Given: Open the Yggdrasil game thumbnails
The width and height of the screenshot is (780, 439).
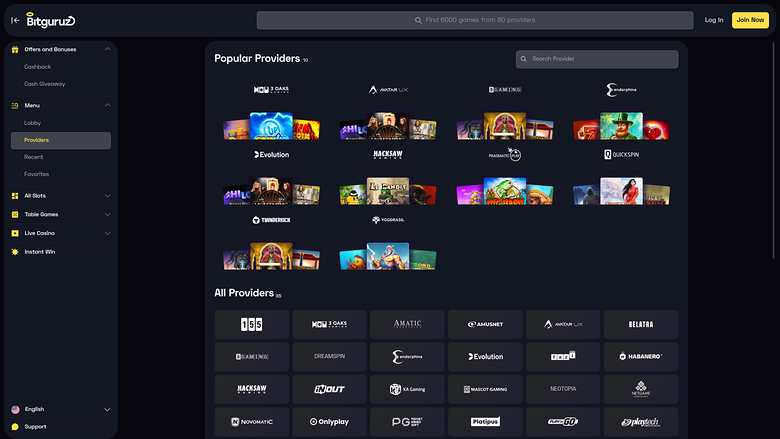Looking at the screenshot, I should click(388, 257).
